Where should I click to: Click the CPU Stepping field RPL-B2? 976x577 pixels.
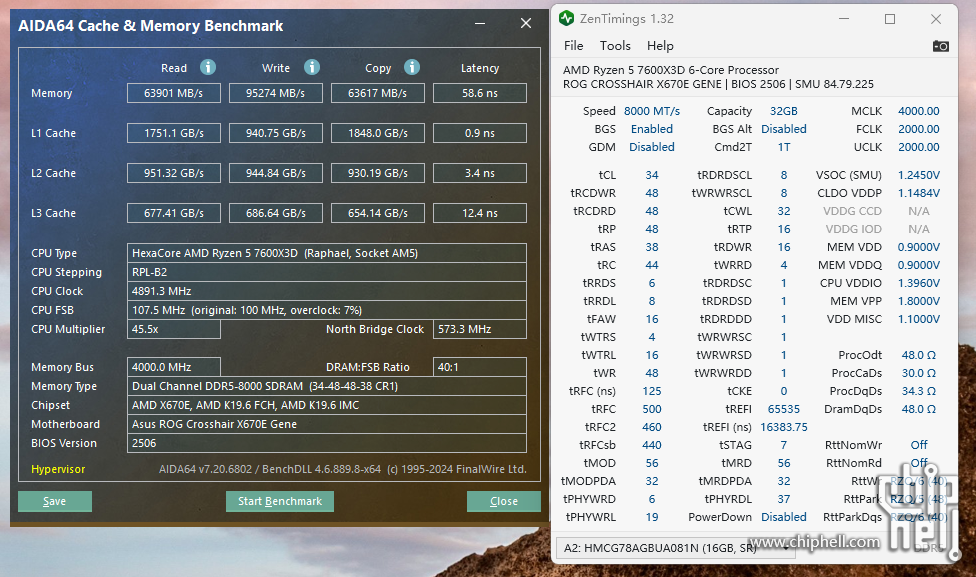pos(327,272)
